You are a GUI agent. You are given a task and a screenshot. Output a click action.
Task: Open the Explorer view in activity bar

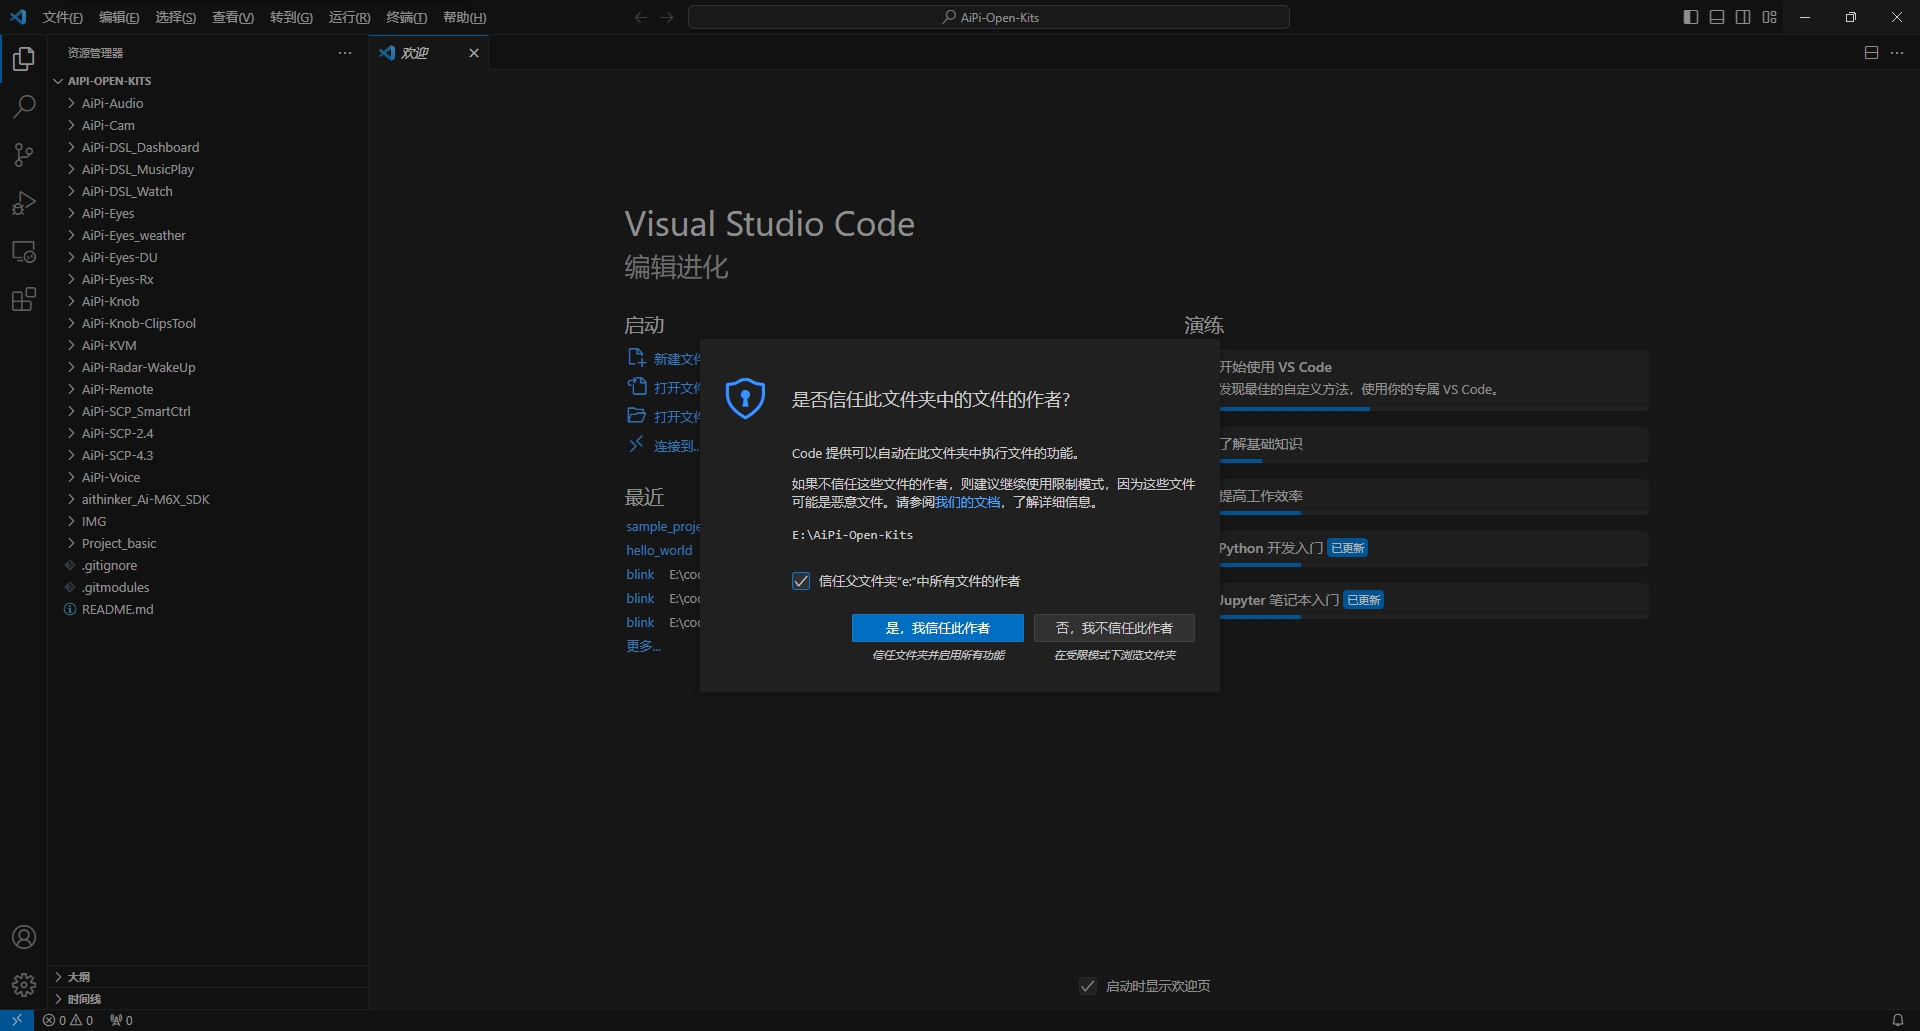tap(24, 59)
